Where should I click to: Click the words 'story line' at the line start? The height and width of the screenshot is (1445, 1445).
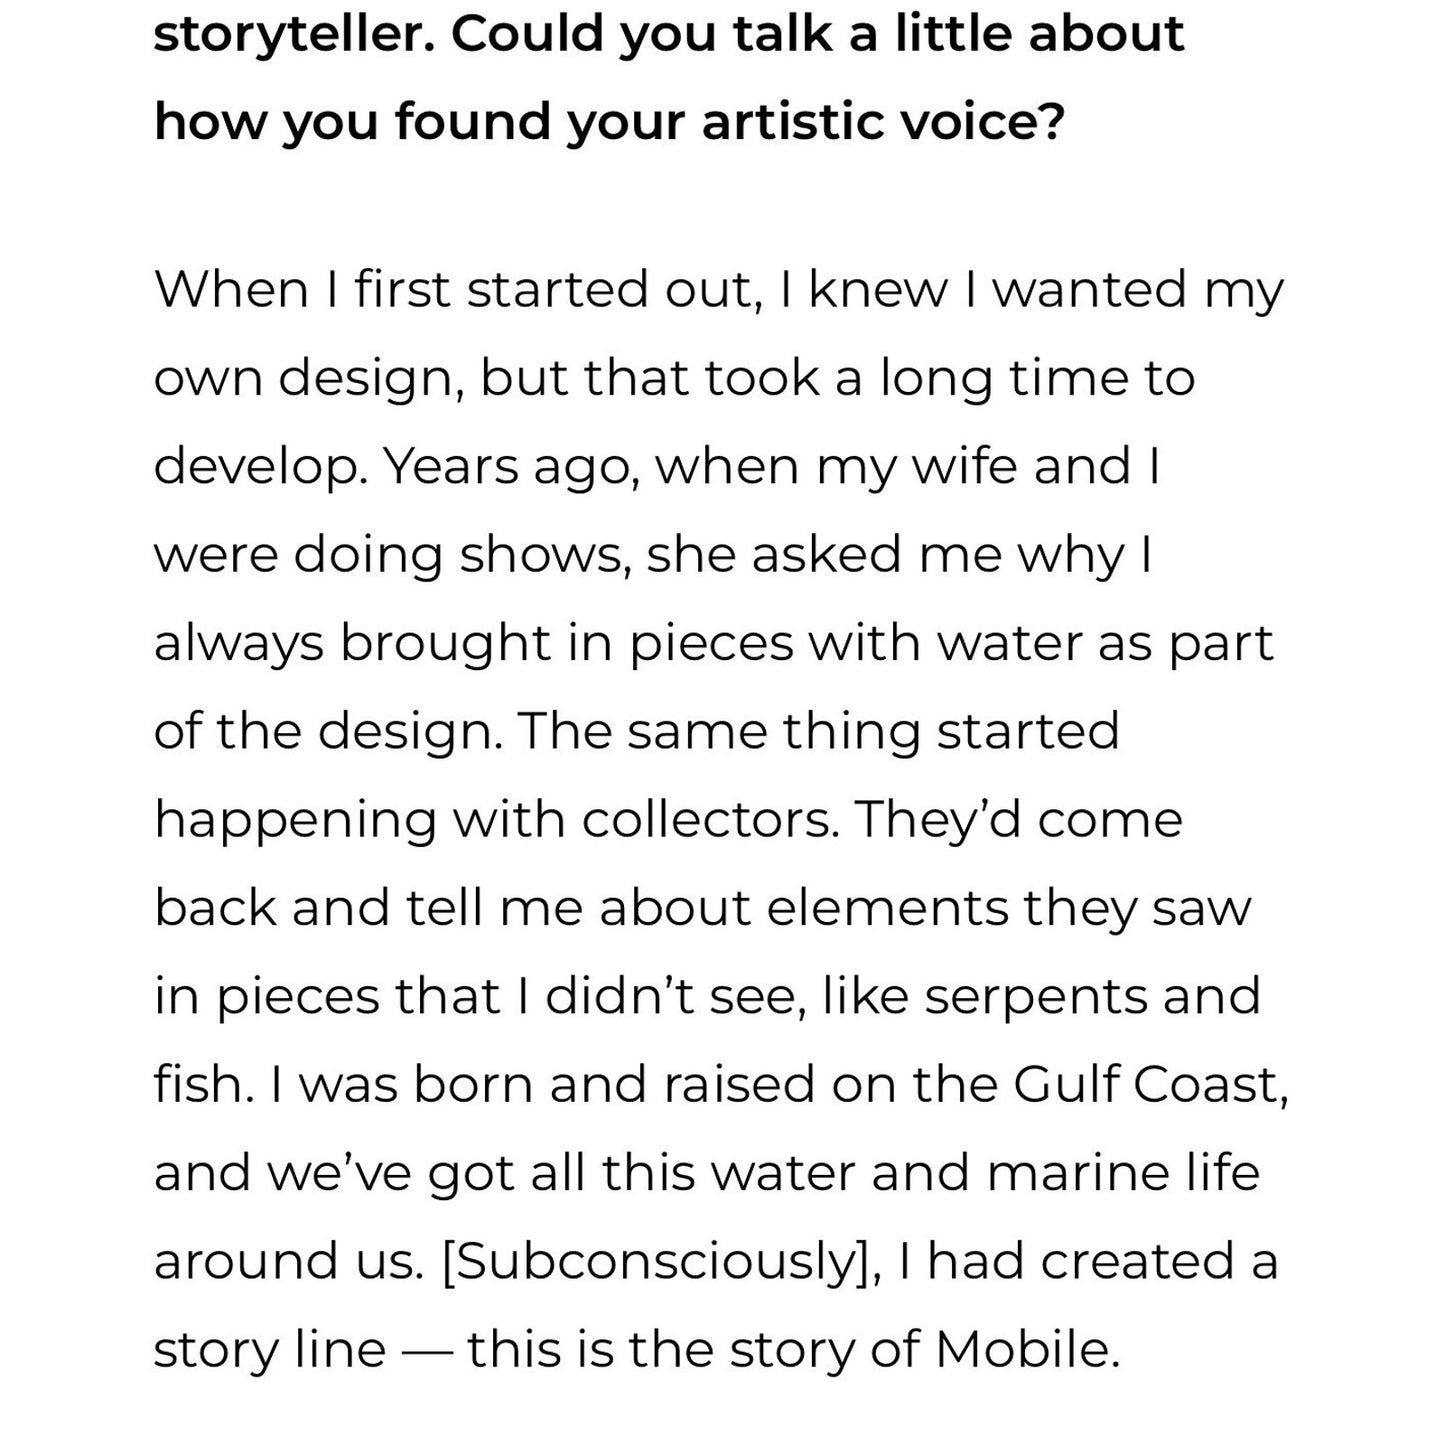(x=269, y=1349)
